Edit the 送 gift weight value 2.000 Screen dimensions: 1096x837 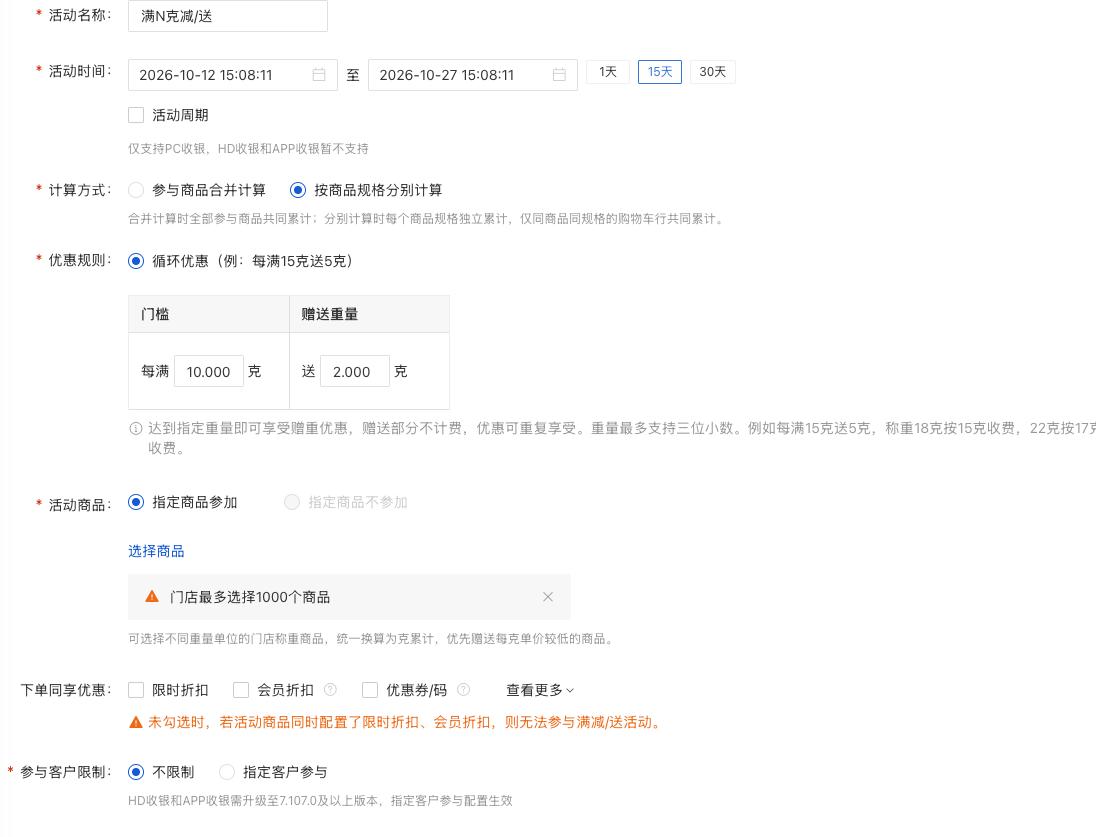[x=355, y=371]
